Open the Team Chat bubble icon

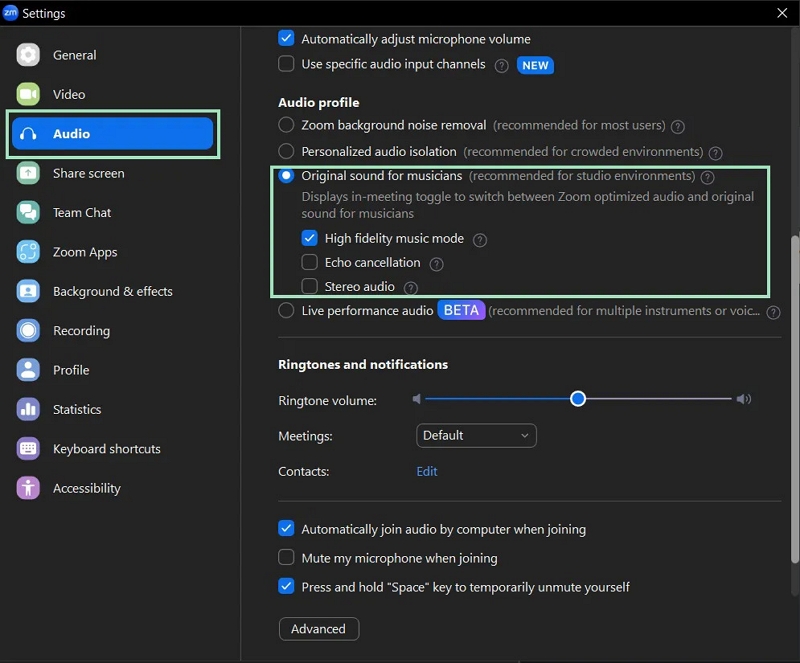(x=28, y=213)
